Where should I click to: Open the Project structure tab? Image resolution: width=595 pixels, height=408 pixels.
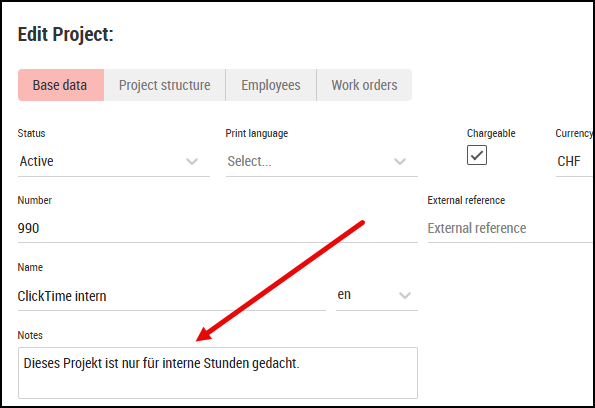tap(164, 85)
